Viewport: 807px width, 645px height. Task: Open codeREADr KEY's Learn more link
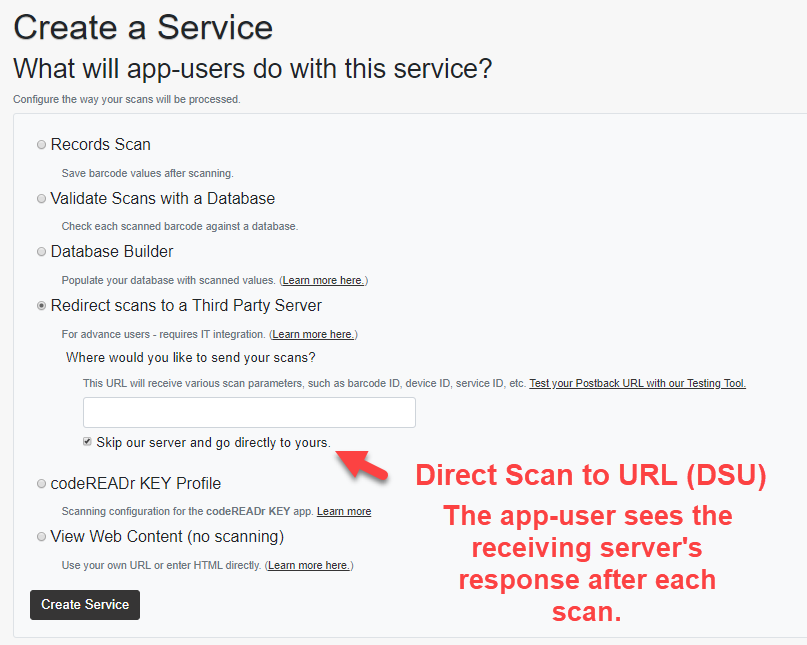pyautogui.click(x=344, y=512)
